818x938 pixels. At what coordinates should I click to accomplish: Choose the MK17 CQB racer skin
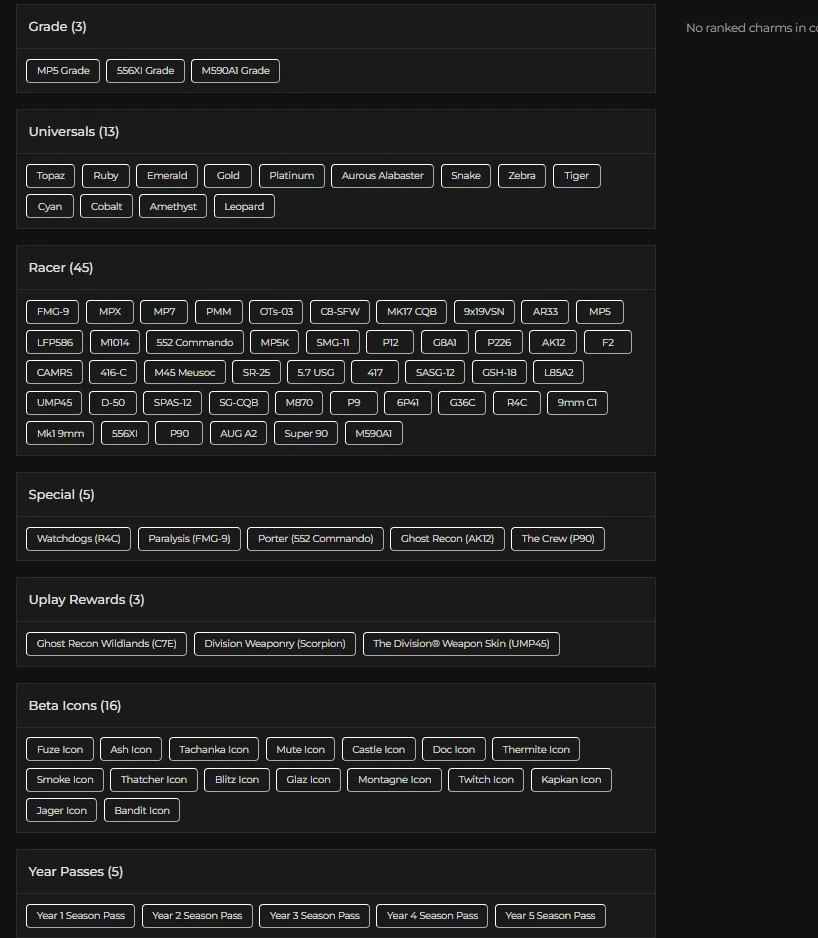point(412,312)
